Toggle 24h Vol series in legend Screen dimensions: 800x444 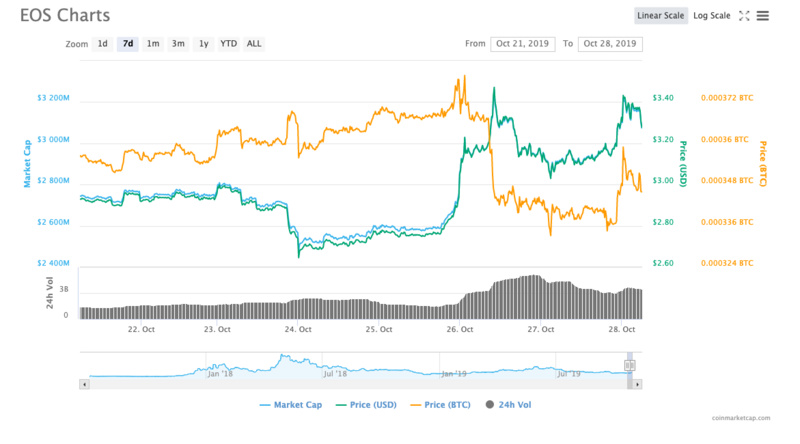pos(508,405)
